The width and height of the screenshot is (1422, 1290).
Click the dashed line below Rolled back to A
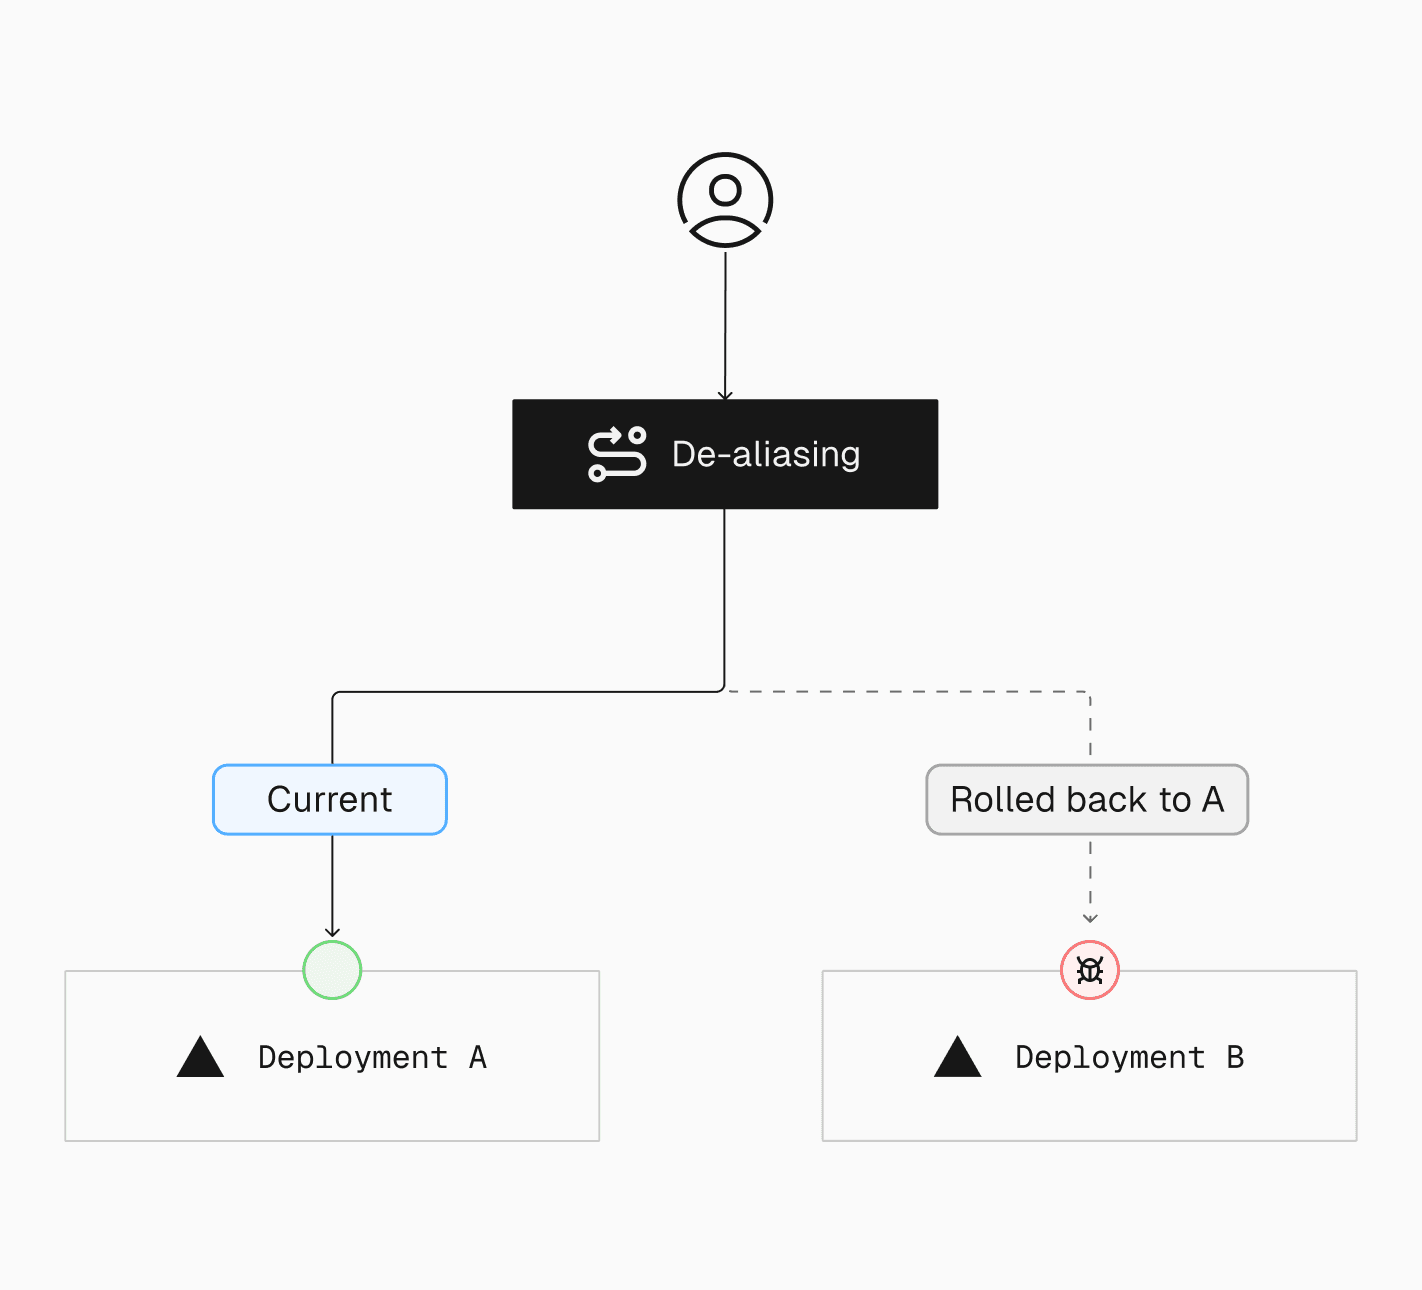coord(1090,875)
